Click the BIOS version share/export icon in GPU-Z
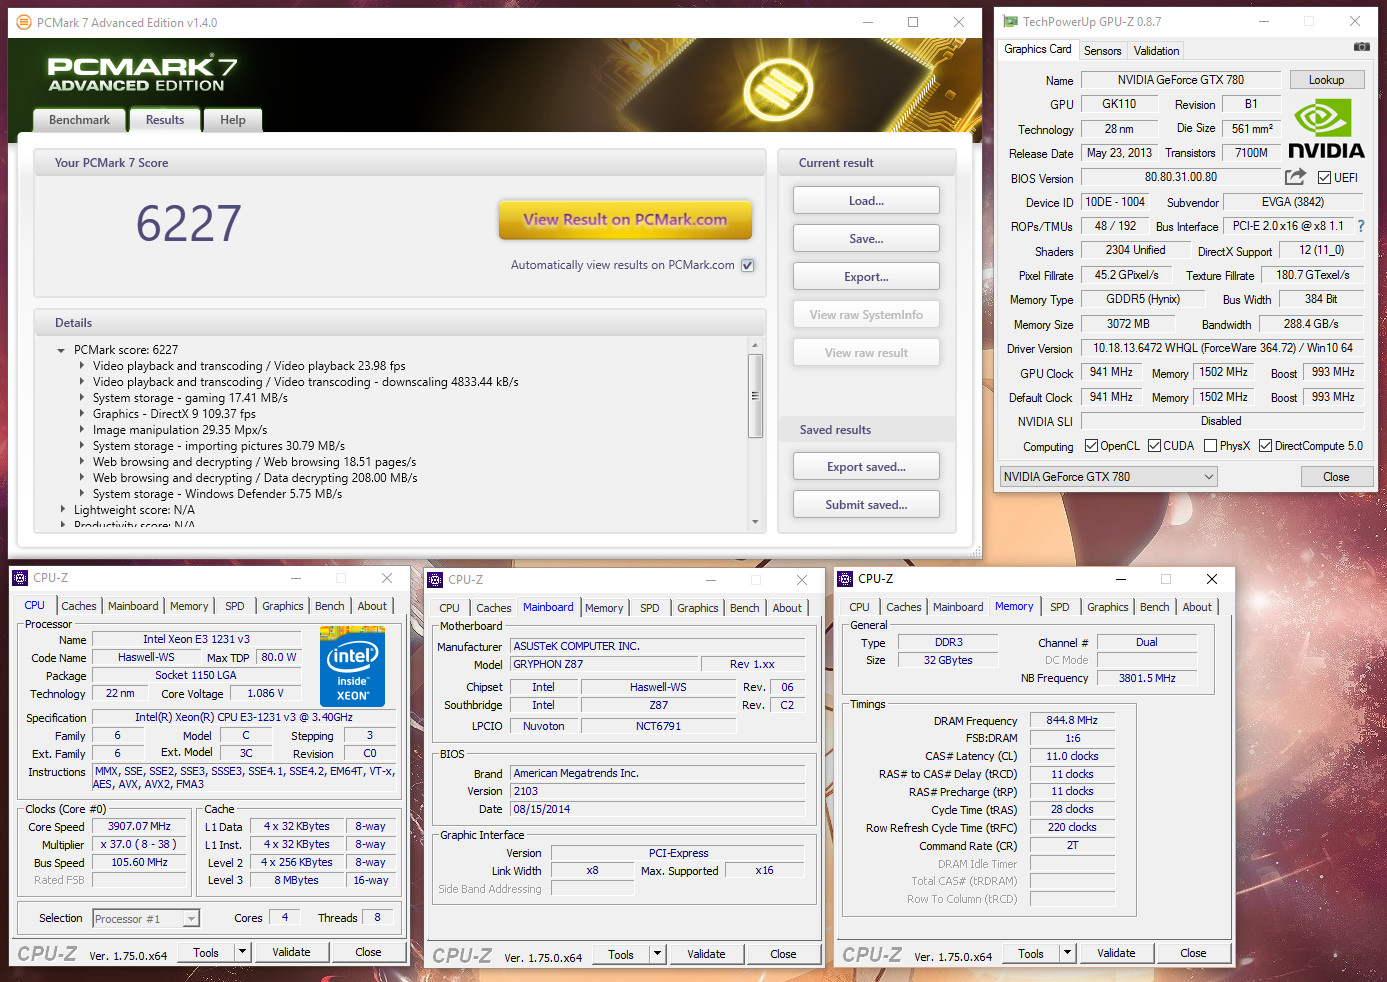1387x982 pixels. tap(1295, 177)
